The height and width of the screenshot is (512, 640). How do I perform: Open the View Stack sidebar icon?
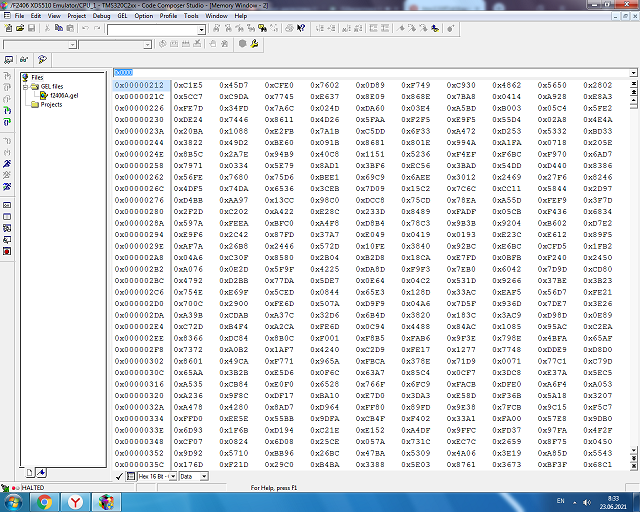7,228
